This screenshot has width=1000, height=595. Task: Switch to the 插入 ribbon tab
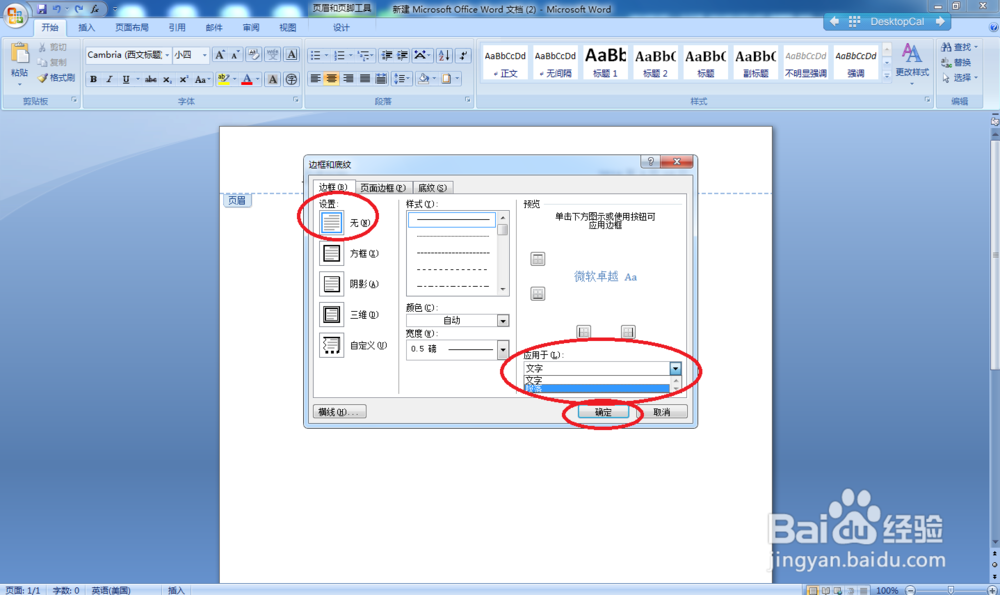coord(85,27)
